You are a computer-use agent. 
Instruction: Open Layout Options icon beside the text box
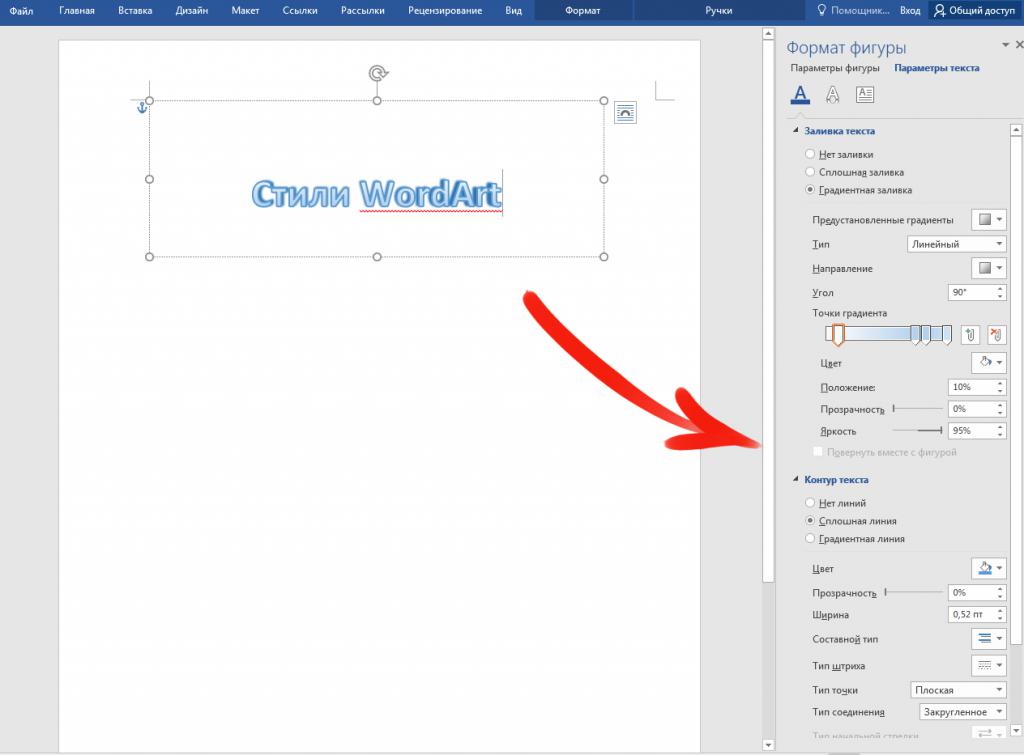(x=625, y=113)
